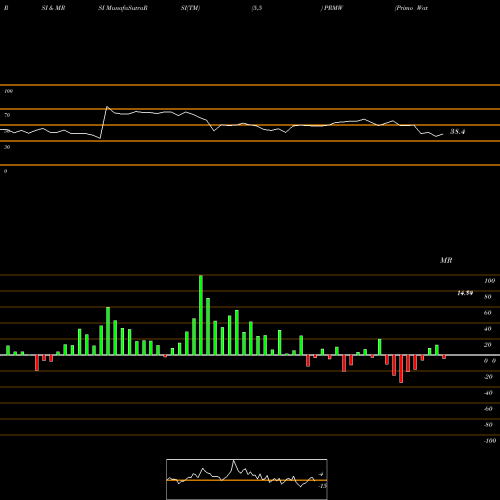Click the -60 axis label in MR panel
Viewport: 500px width, 500px height.
click(488, 409)
